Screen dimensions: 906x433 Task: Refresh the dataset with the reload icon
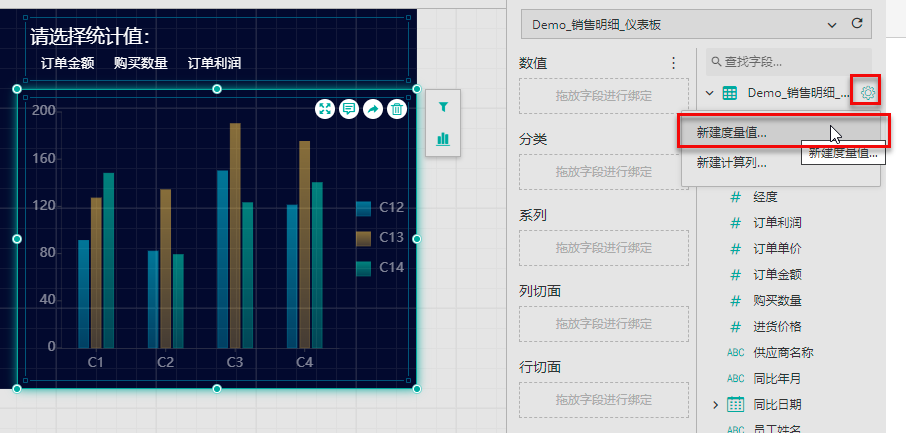pos(856,24)
